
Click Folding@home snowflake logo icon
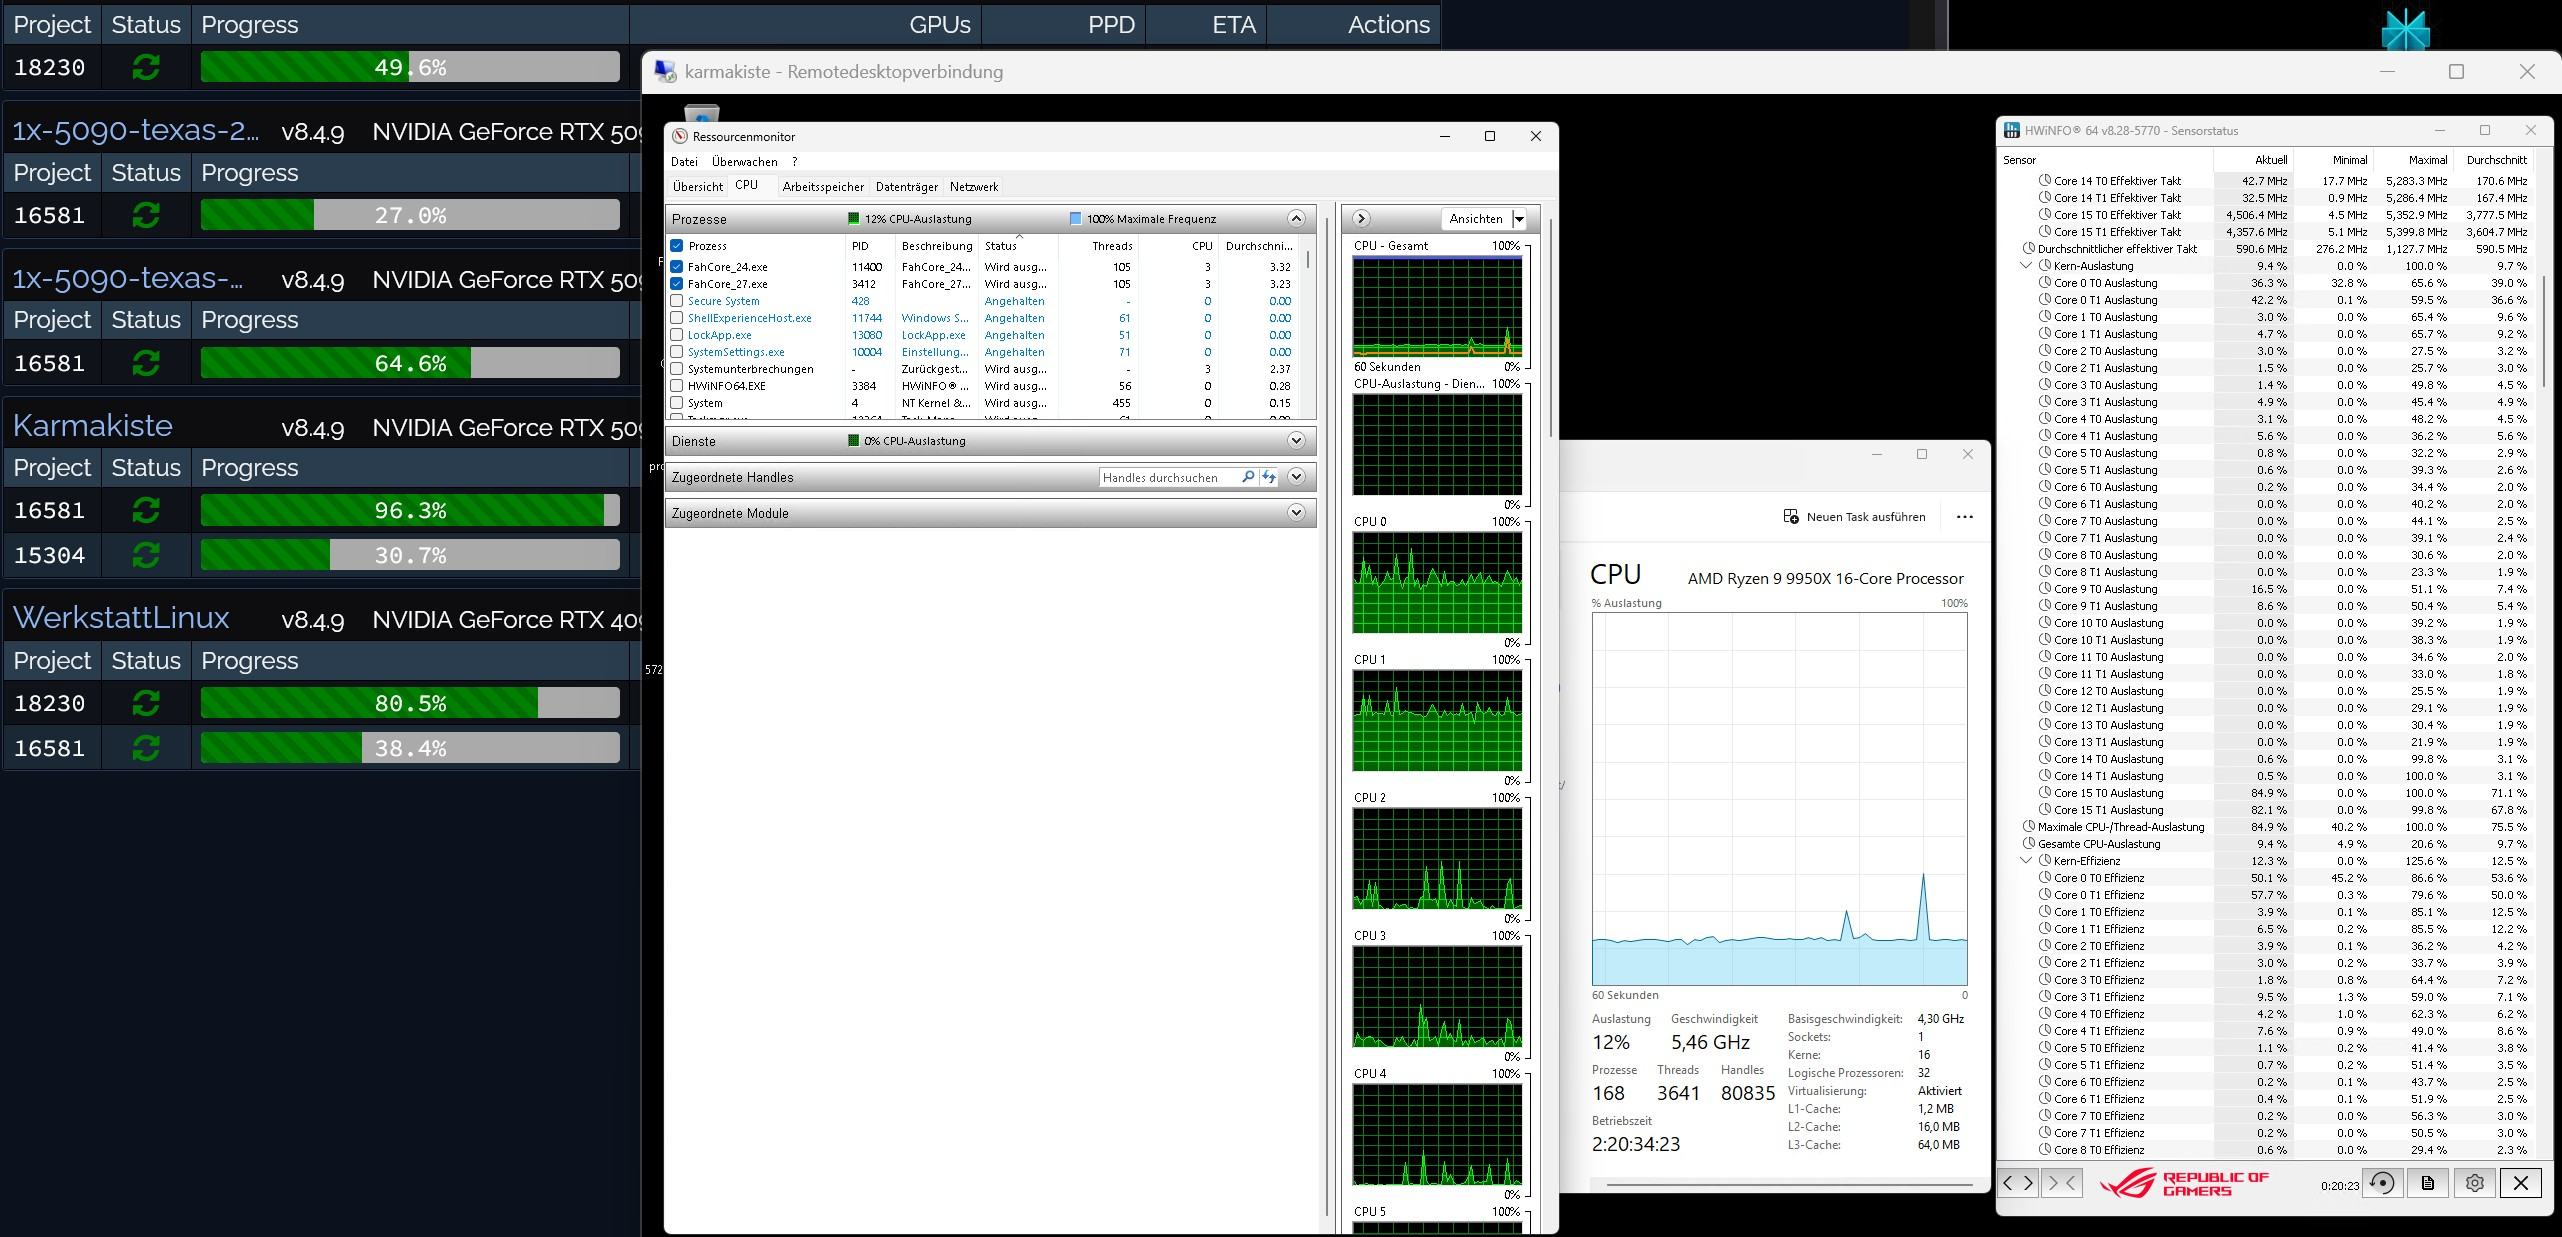(x=2405, y=28)
